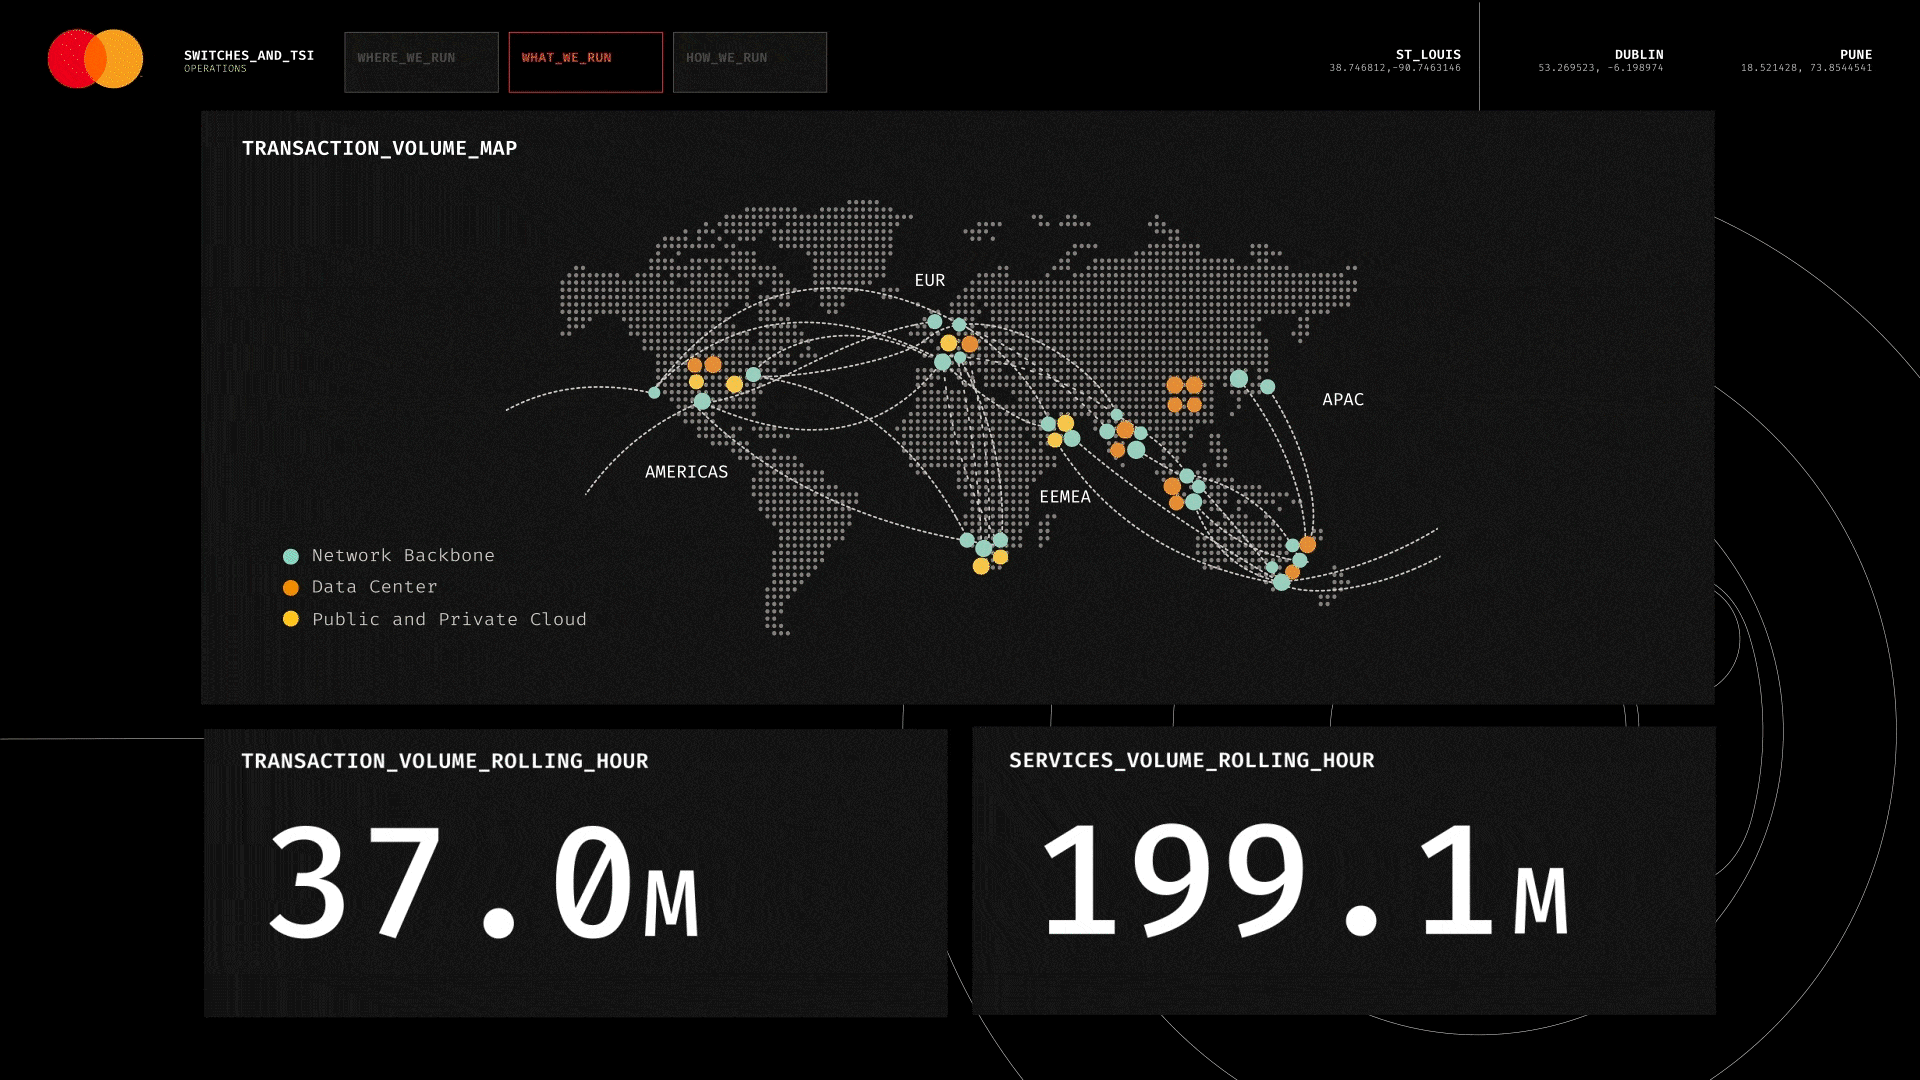Viewport: 1920px width, 1080px height.
Task: Click the SERVICES_VOLUME_ROLLING_HOUR heading
Action: tap(1191, 761)
